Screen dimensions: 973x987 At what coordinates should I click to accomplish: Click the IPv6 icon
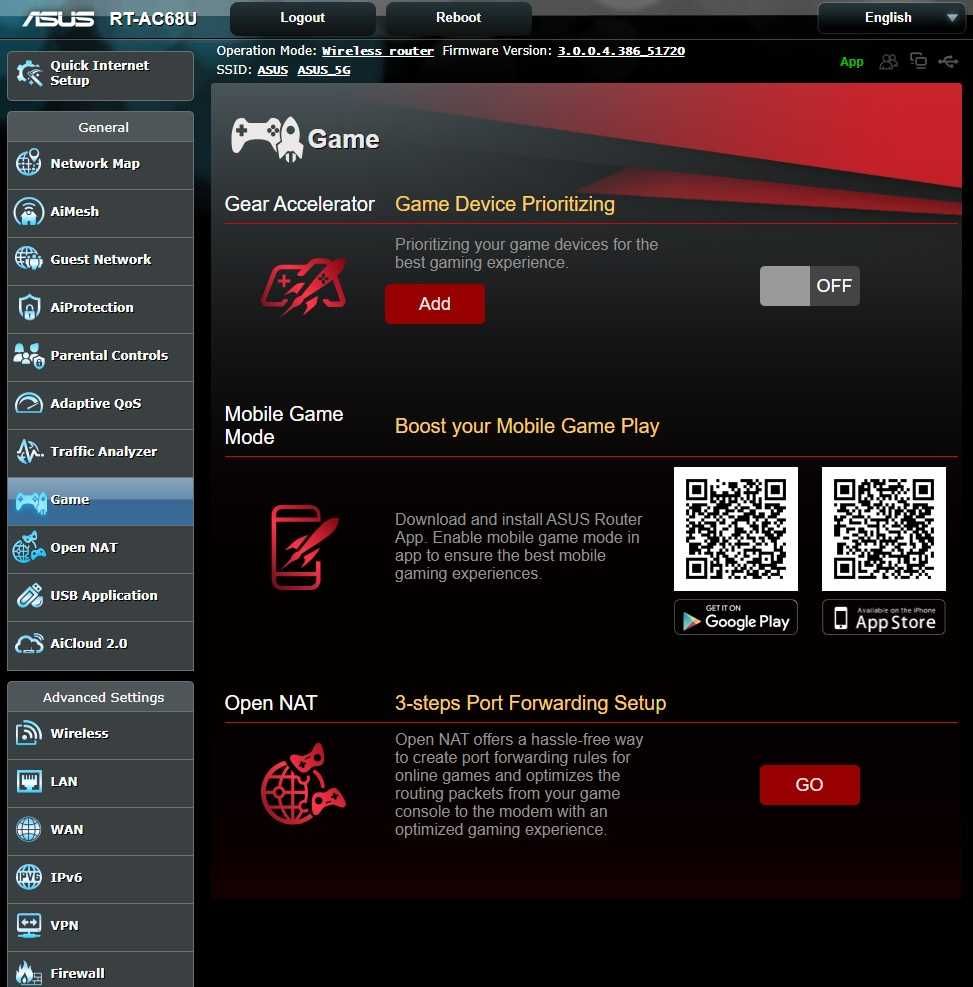point(28,877)
